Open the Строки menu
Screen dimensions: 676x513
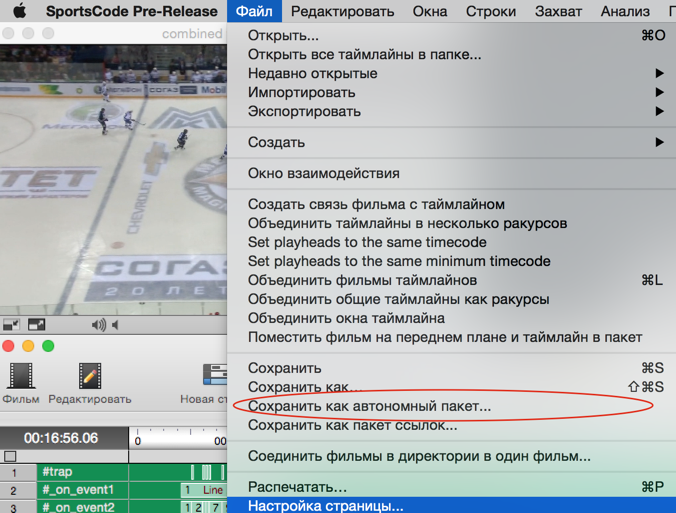491,11
